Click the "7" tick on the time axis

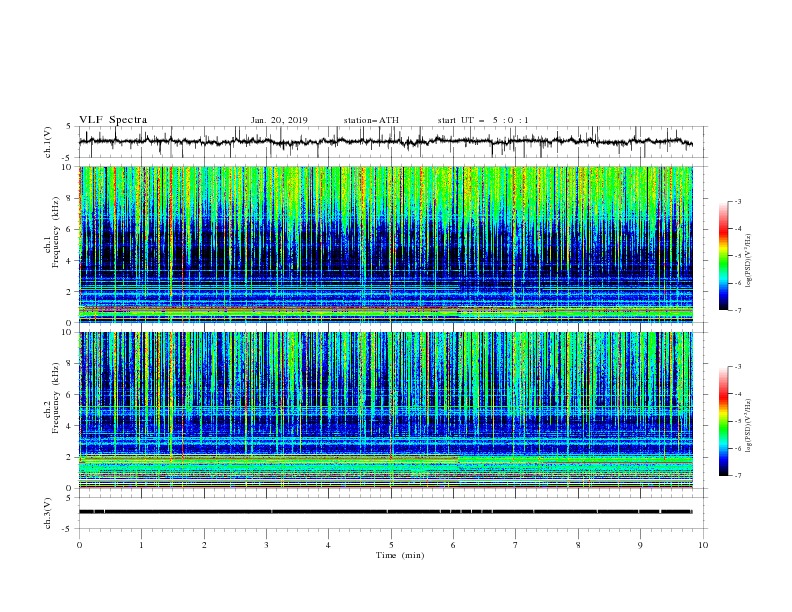point(516,545)
